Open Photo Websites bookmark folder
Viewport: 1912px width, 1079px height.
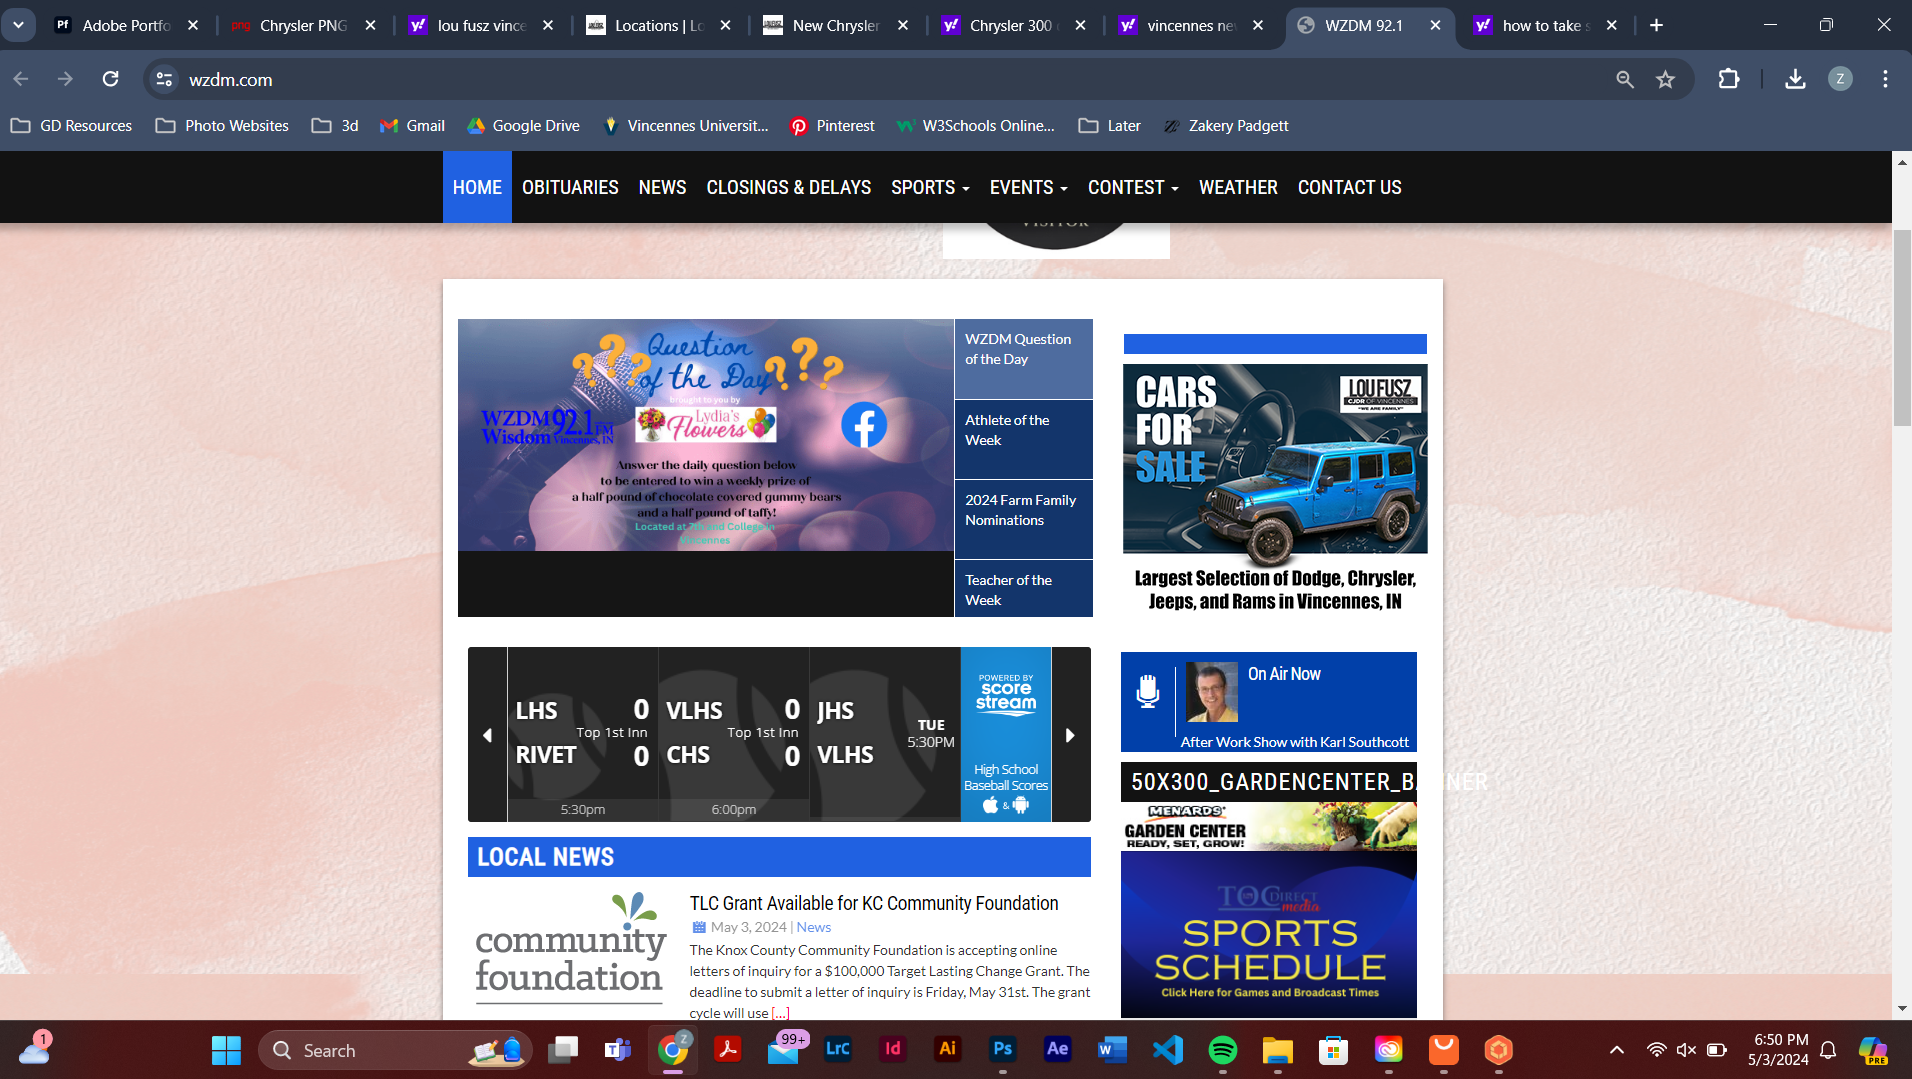(x=222, y=125)
